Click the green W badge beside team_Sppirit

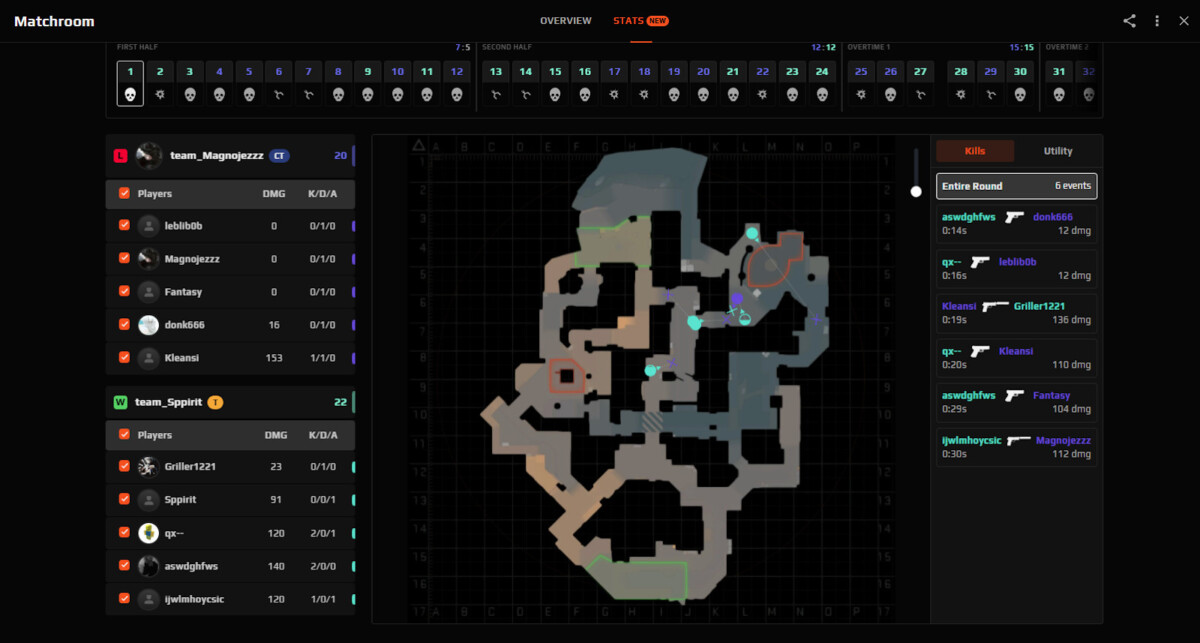[x=120, y=402]
